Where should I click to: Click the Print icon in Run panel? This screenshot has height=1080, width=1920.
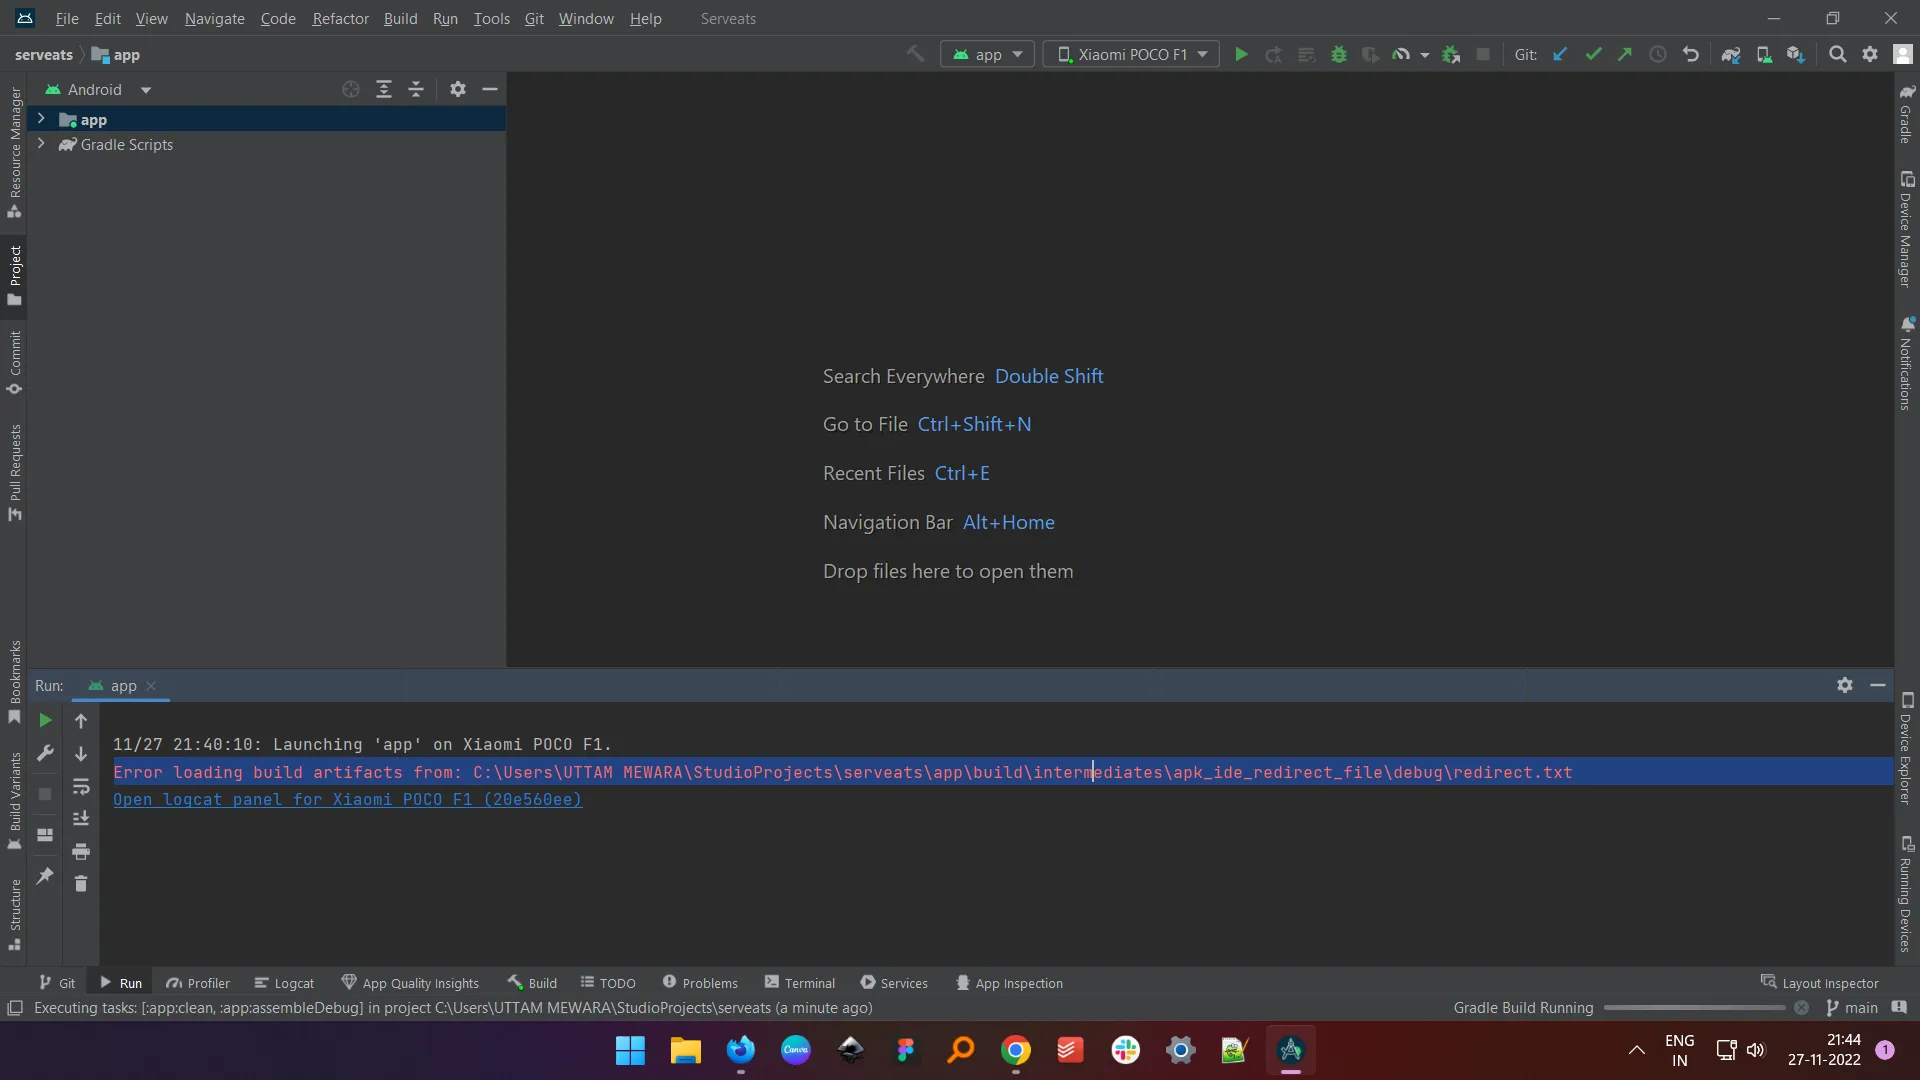(81, 852)
